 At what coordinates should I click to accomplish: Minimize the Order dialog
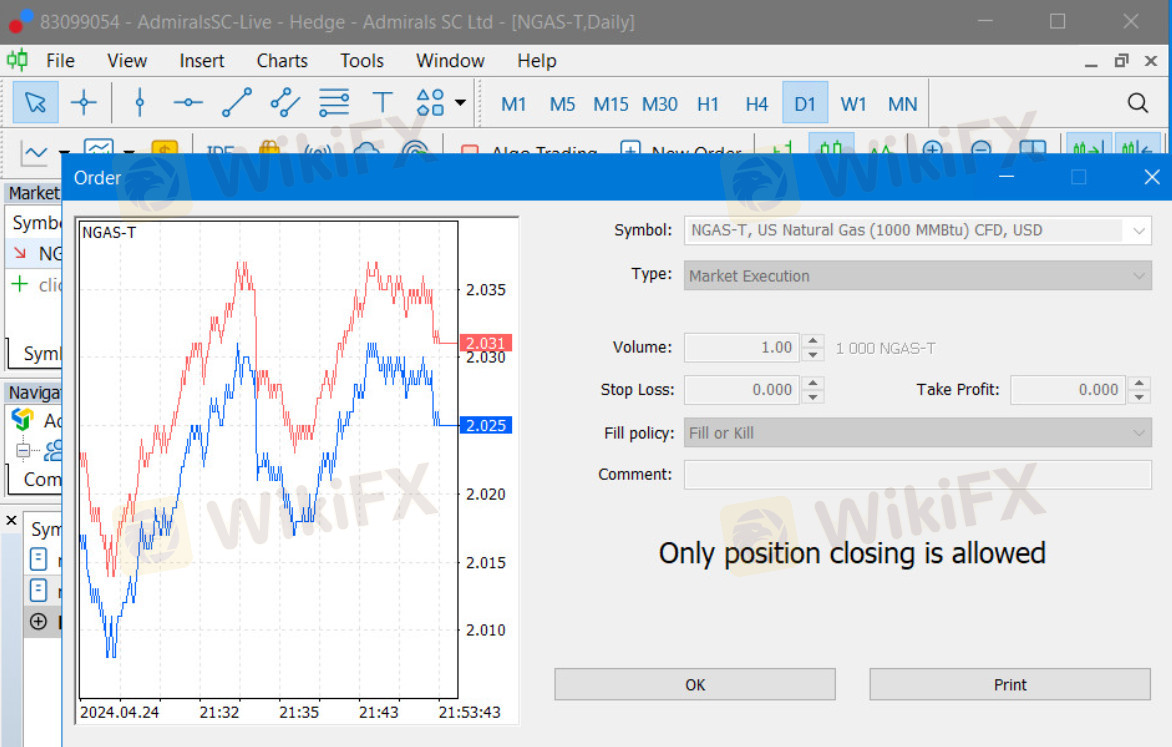point(1006,177)
